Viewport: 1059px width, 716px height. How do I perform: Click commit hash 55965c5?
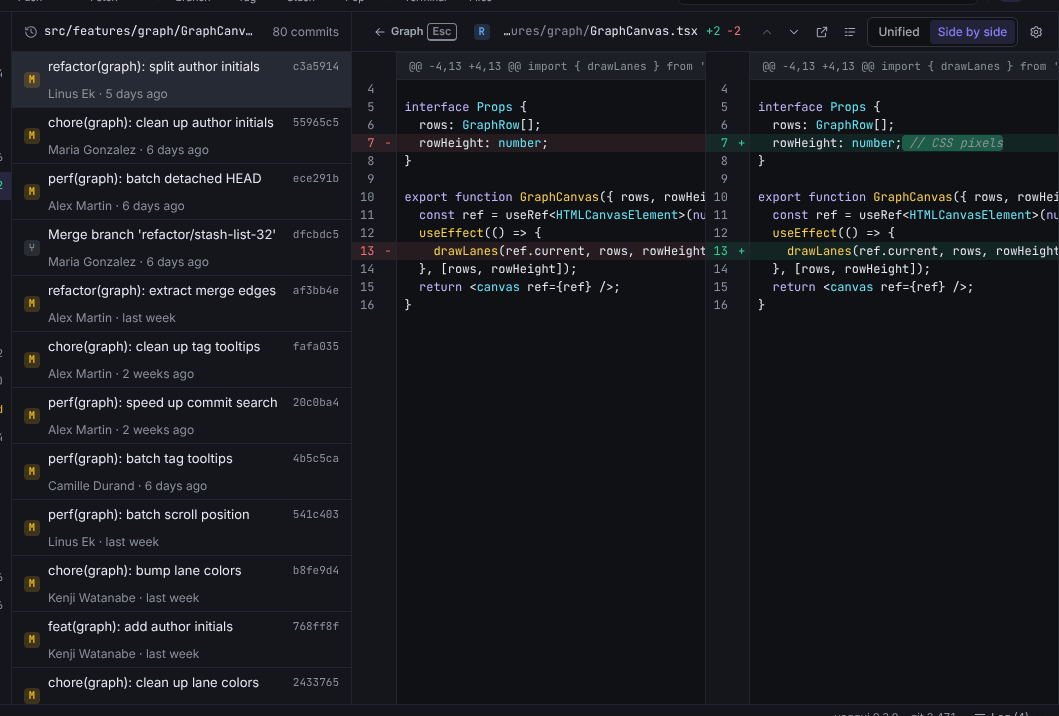315,122
